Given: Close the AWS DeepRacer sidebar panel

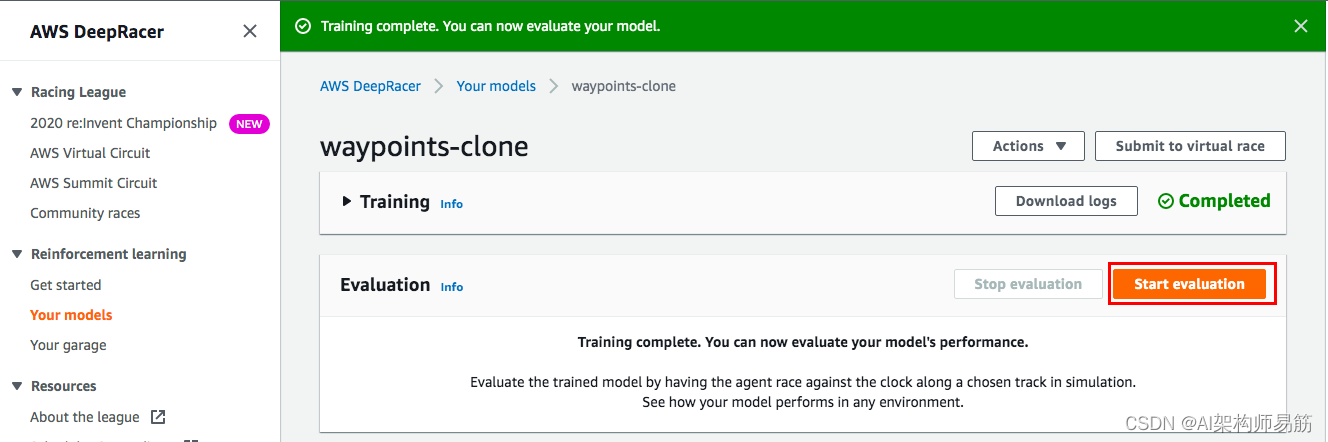Looking at the screenshot, I should click(x=250, y=31).
